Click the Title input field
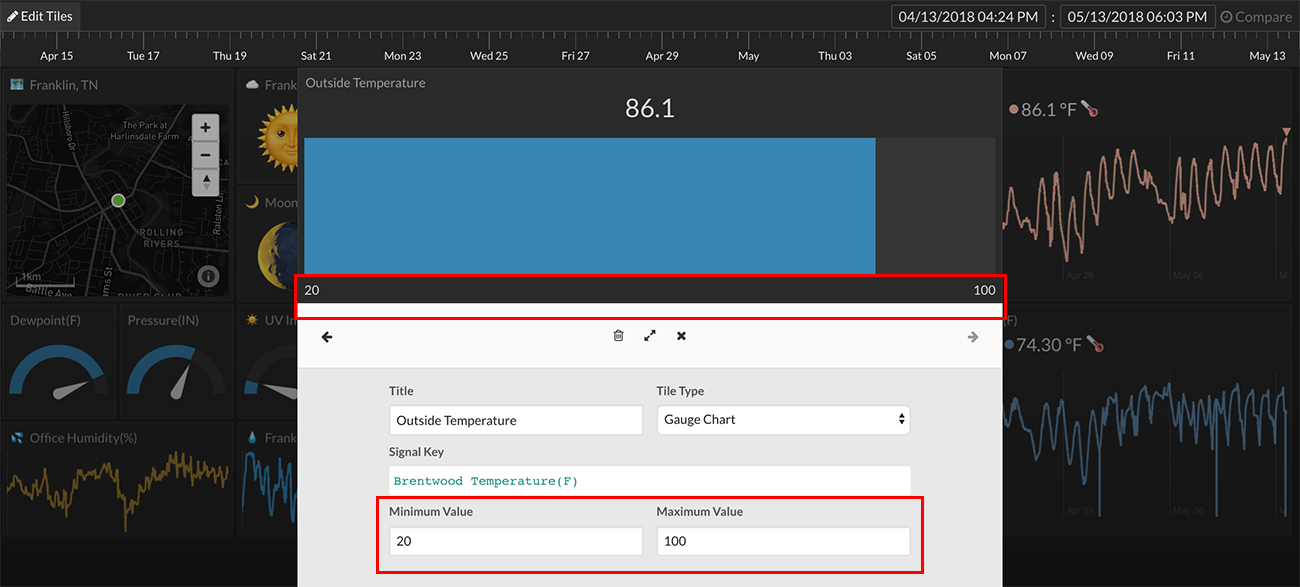 (515, 421)
